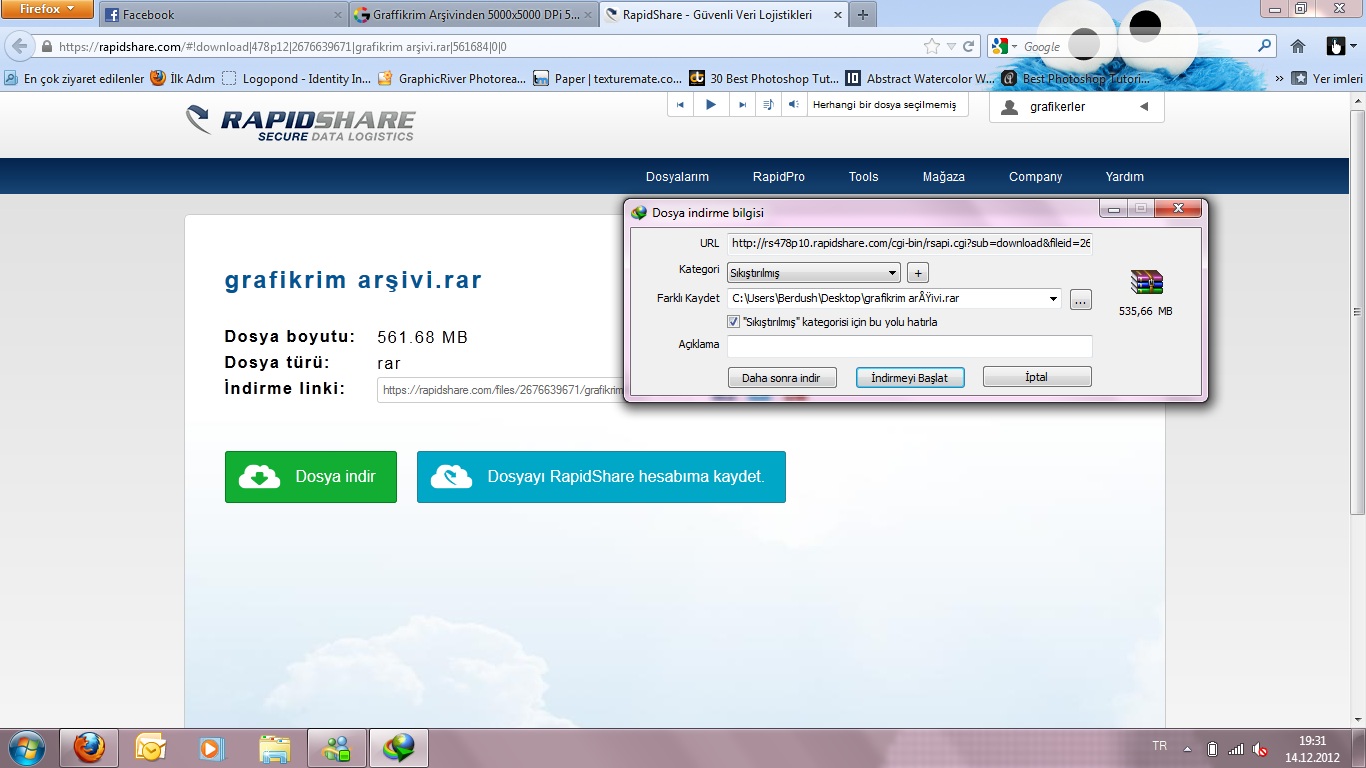This screenshot has width=1366, height=768.
Task: Show hidden system tray icons arrow
Action: [x=1187, y=749]
